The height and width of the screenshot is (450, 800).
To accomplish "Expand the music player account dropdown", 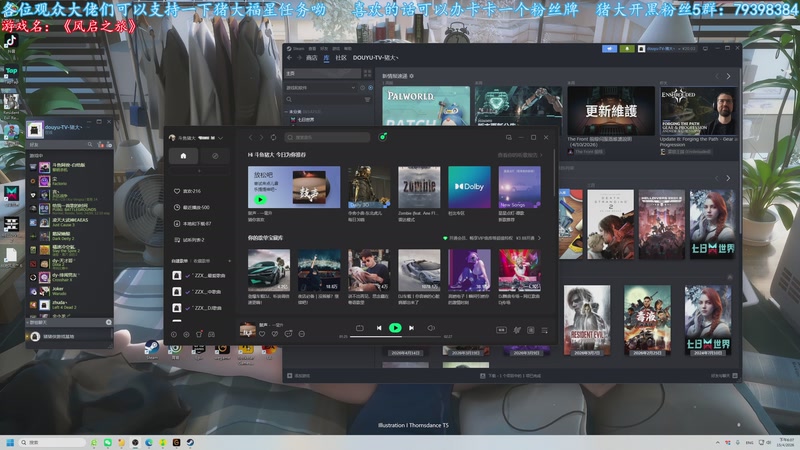I will (x=220, y=138).
